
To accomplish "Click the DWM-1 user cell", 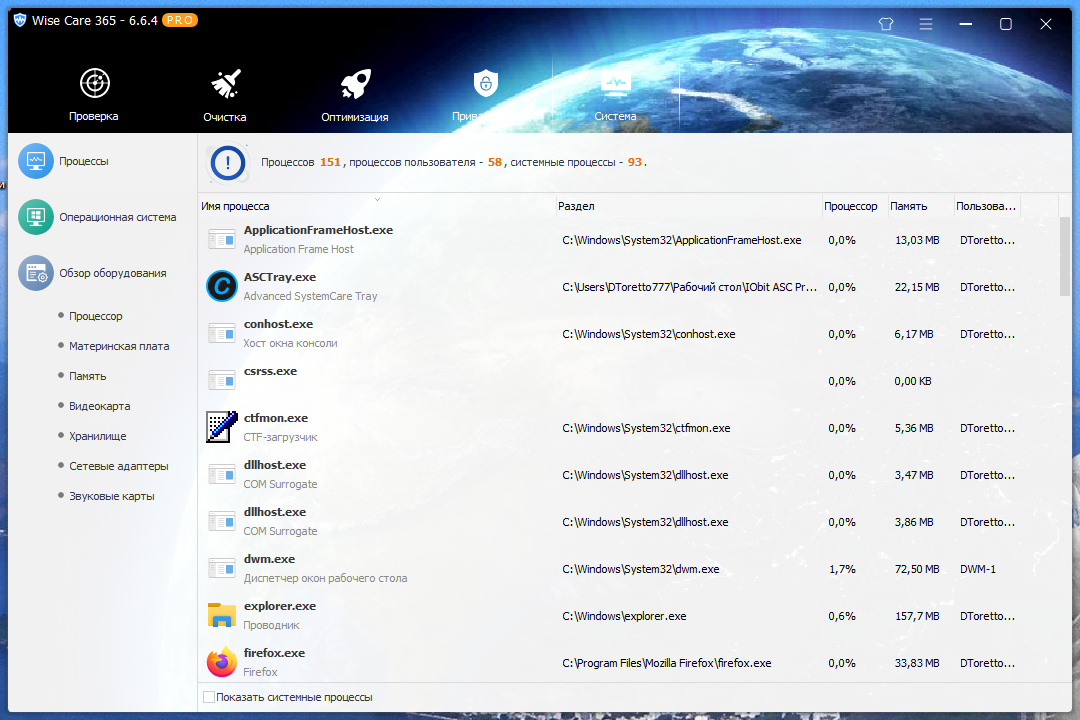I will 978,569.
